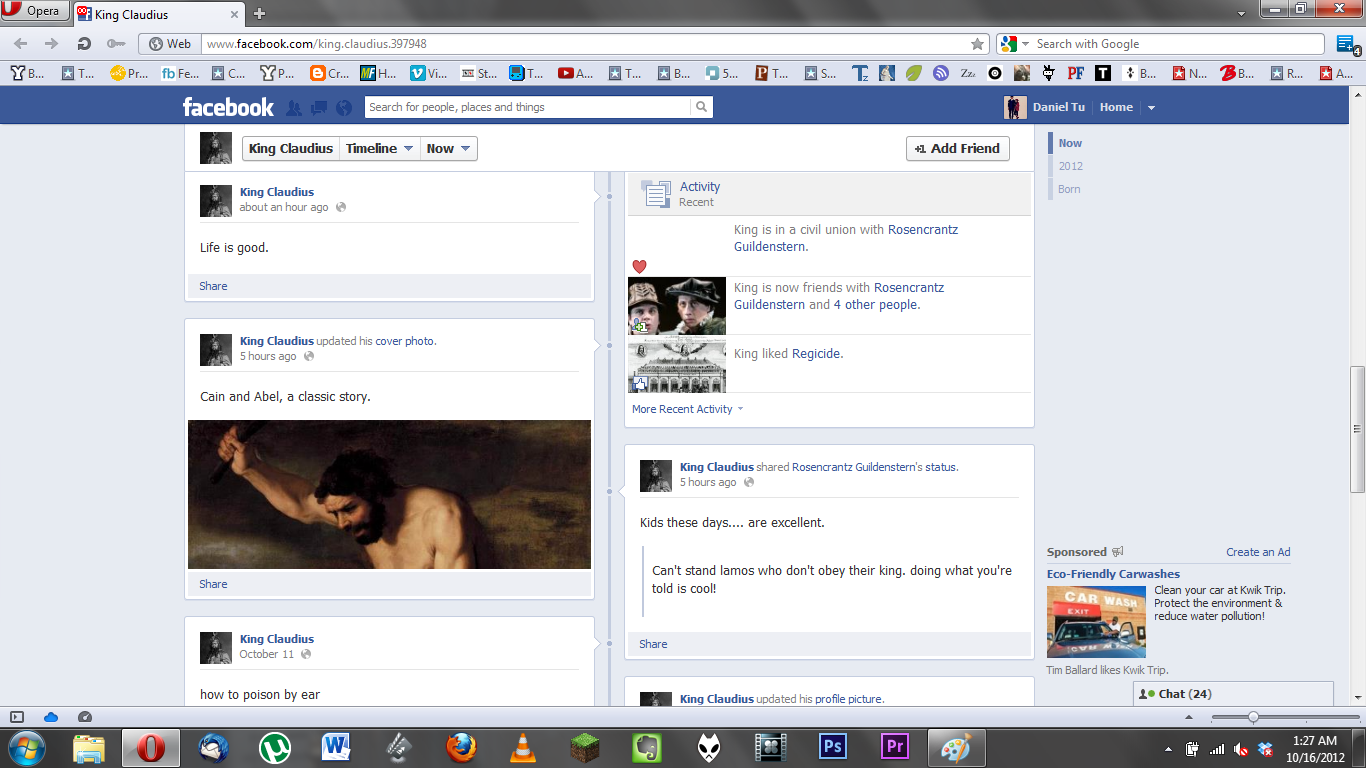Viewport: 1366px width, 768px height.
Task: Jump to 2012 in timeline navigator
Action: point(1070,166)
